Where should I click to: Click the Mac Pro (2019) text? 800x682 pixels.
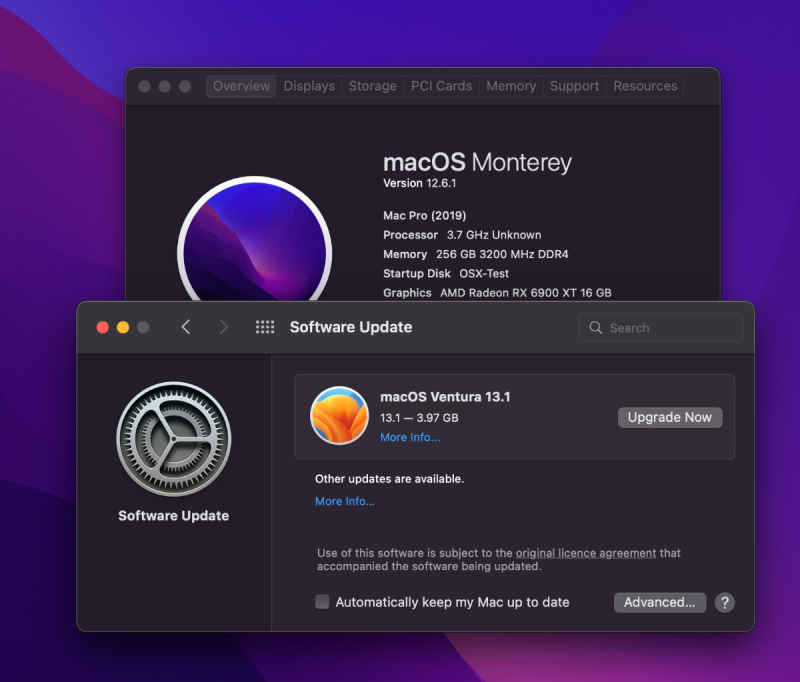click(x=424, y=215)
